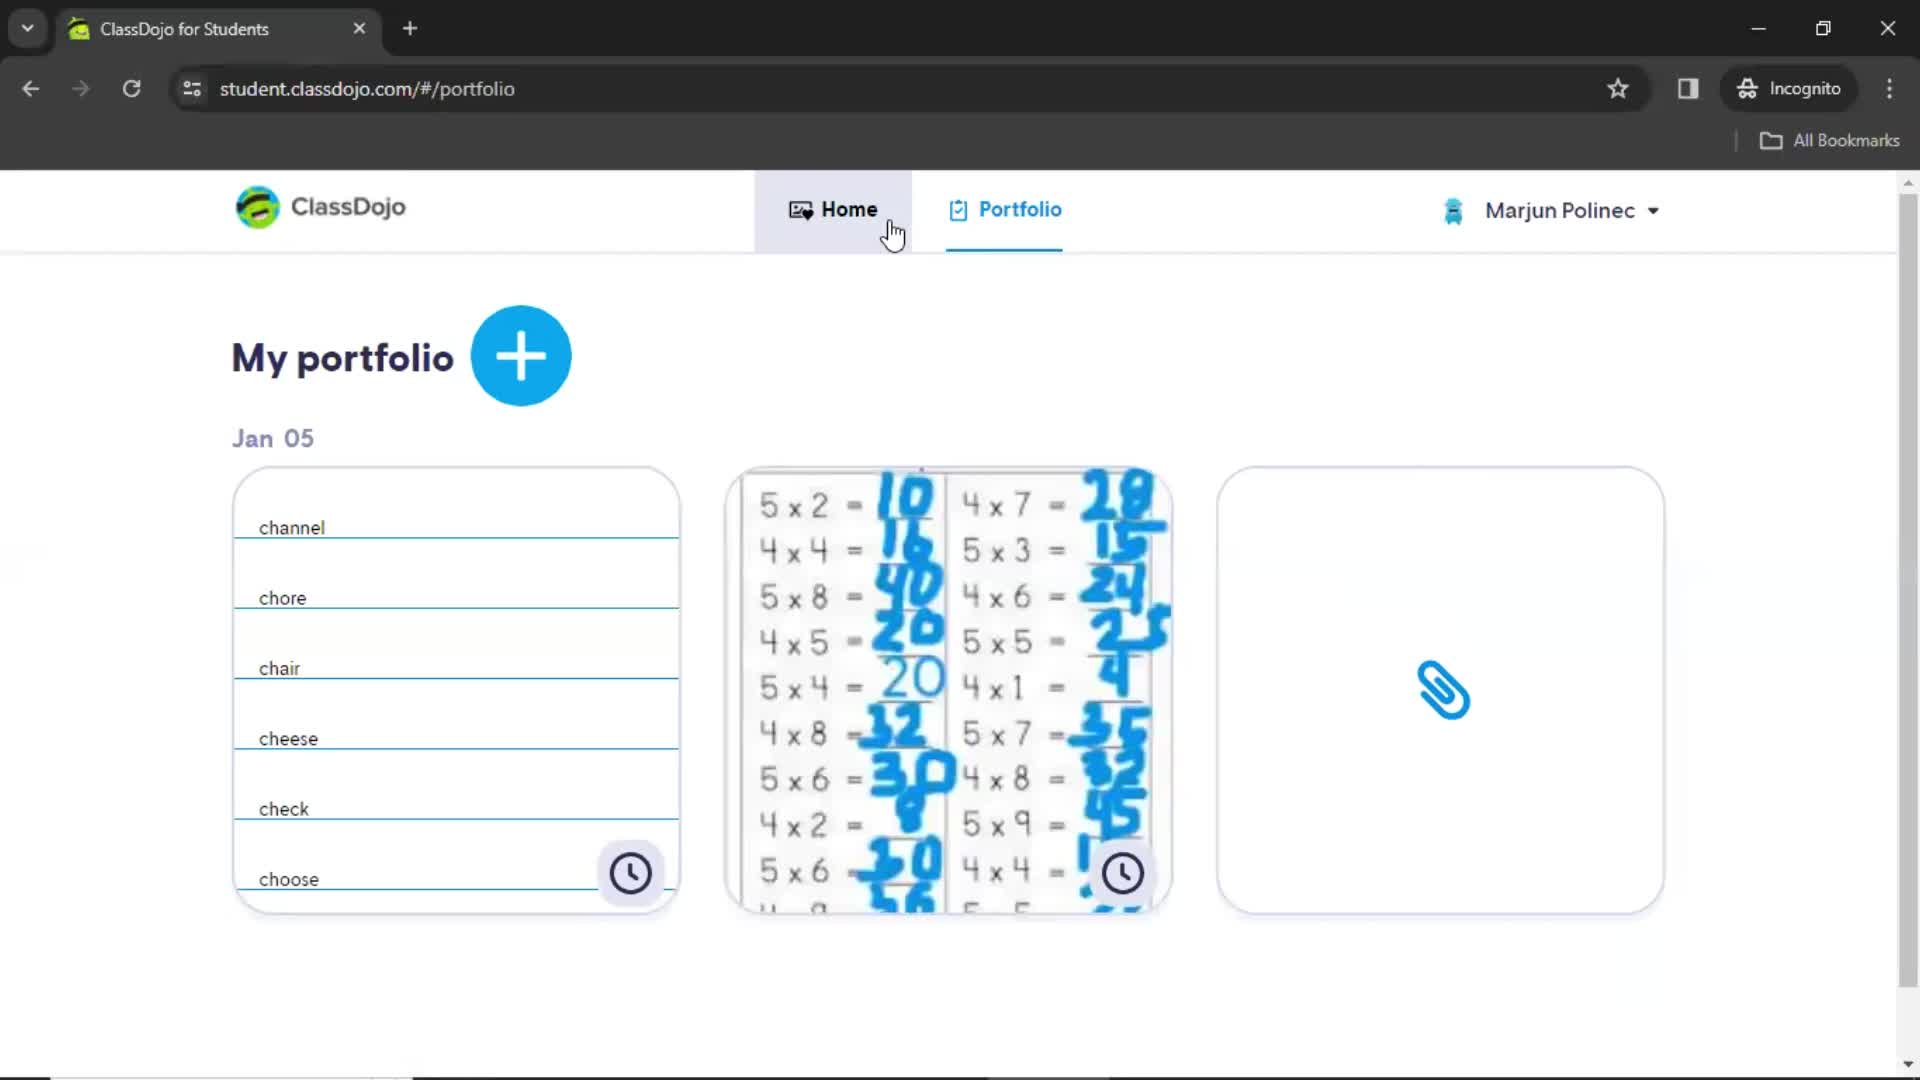1920x1080 pixels.
Task: Click the browser address bar URL
Action: (365, 88)
